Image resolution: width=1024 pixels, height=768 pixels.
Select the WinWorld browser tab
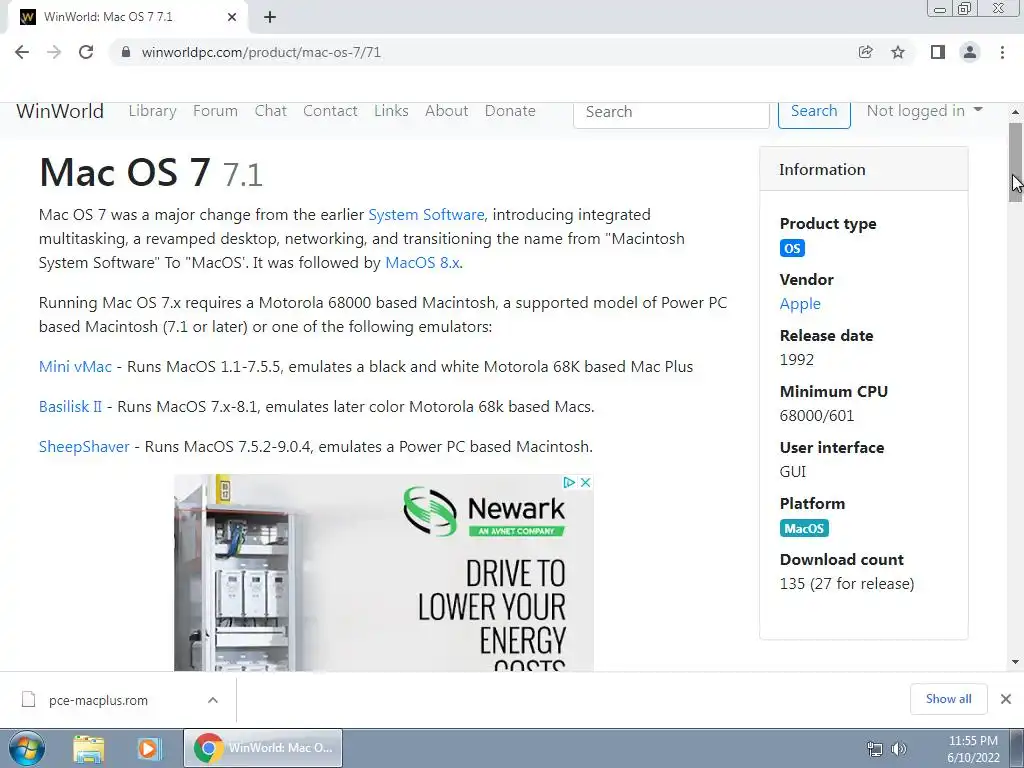click(127, 18)
